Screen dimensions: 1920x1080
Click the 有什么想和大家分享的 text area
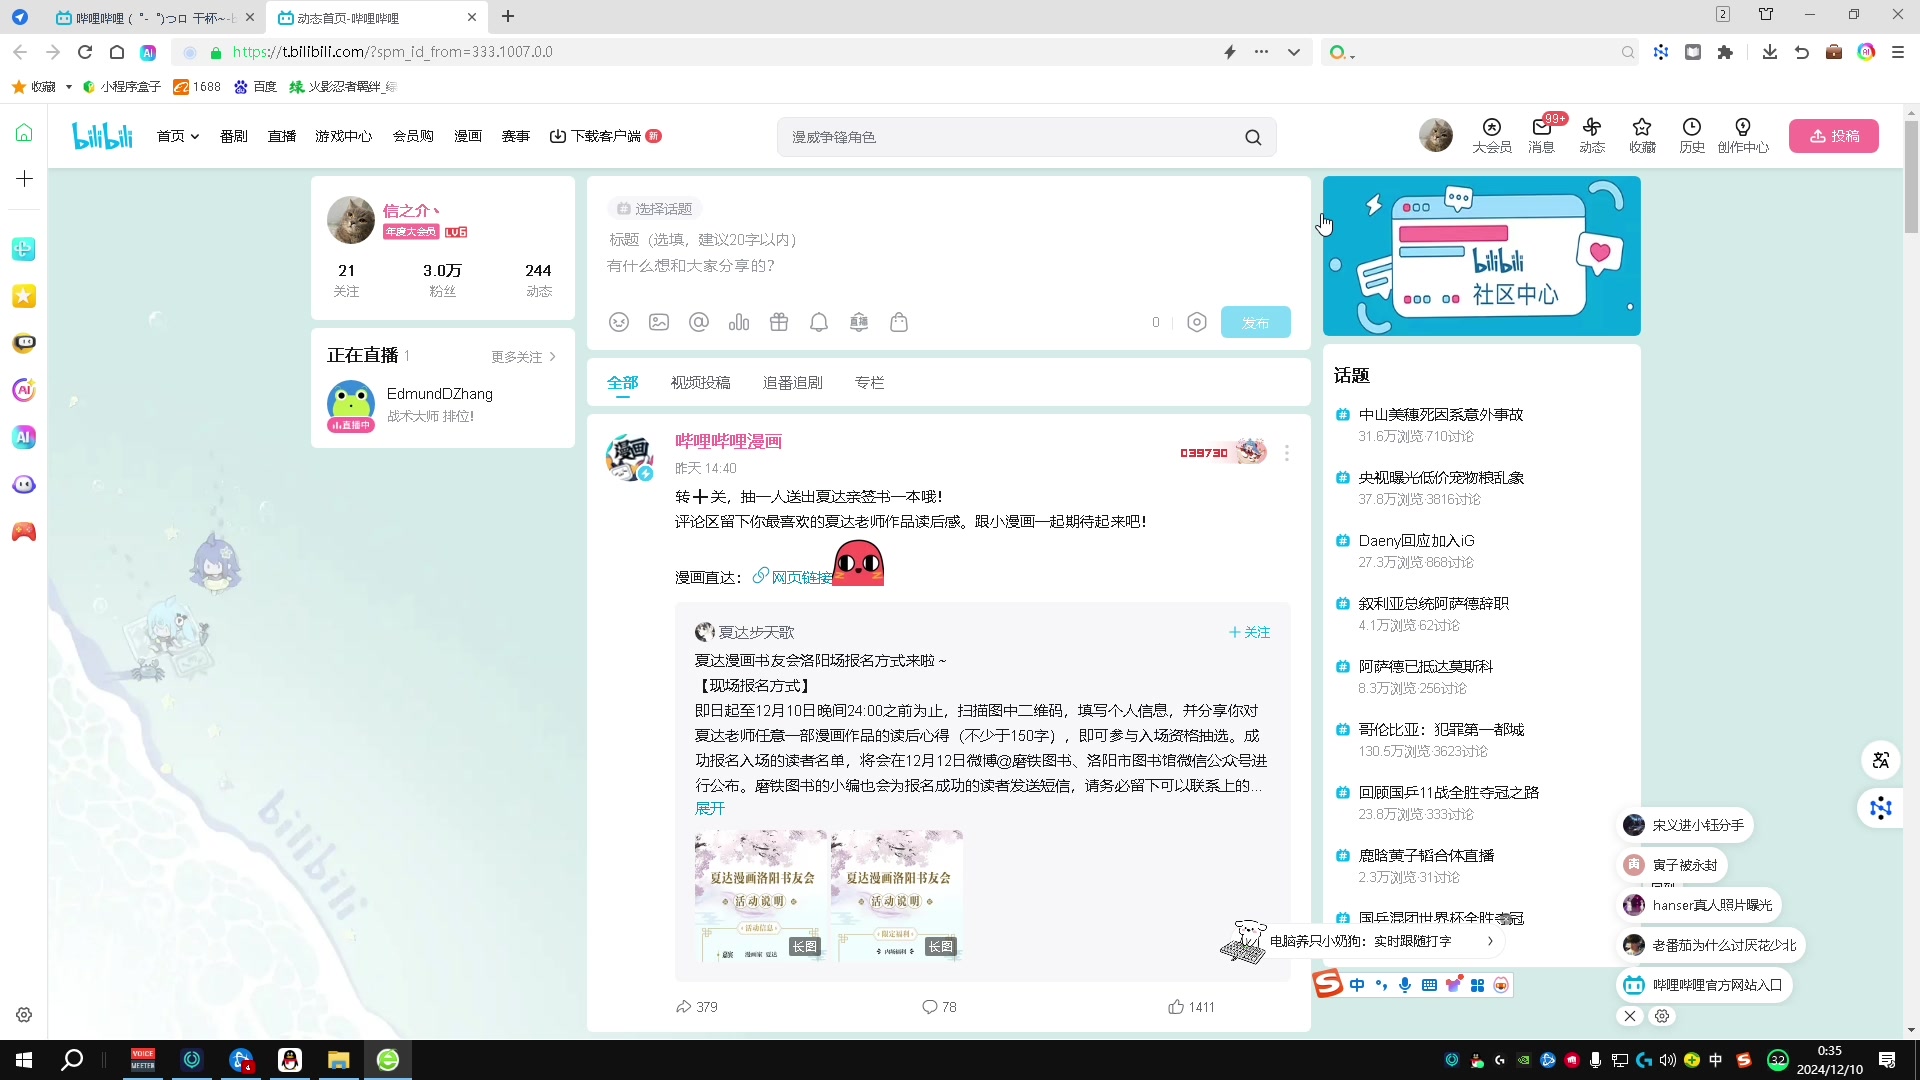948,266
